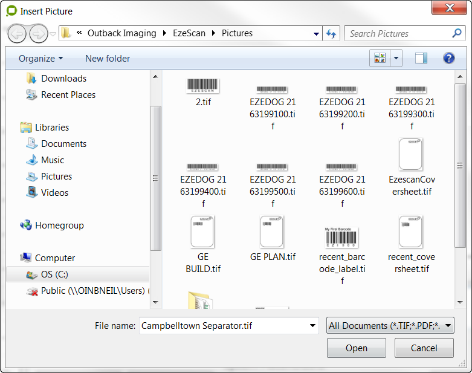Select the recent_barcode_label.tif thumbnail
This screenshot has height=373, width=472.
(342, 237)
